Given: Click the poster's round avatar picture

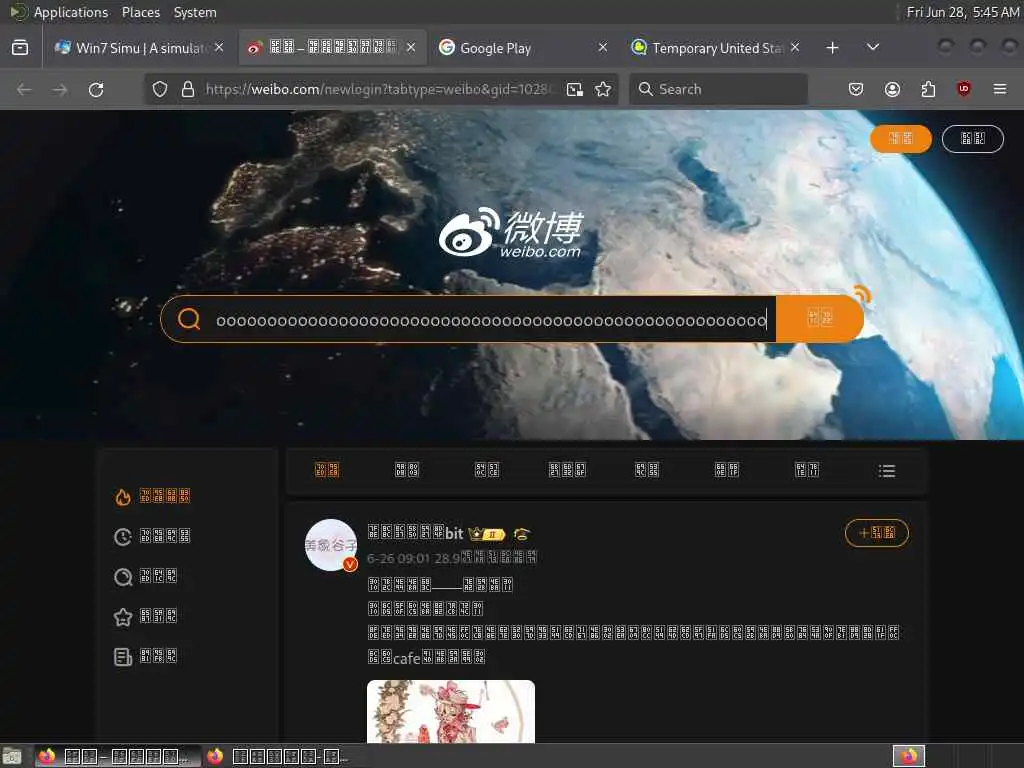Looking at the screenshot, I should [x=331, y=545].
